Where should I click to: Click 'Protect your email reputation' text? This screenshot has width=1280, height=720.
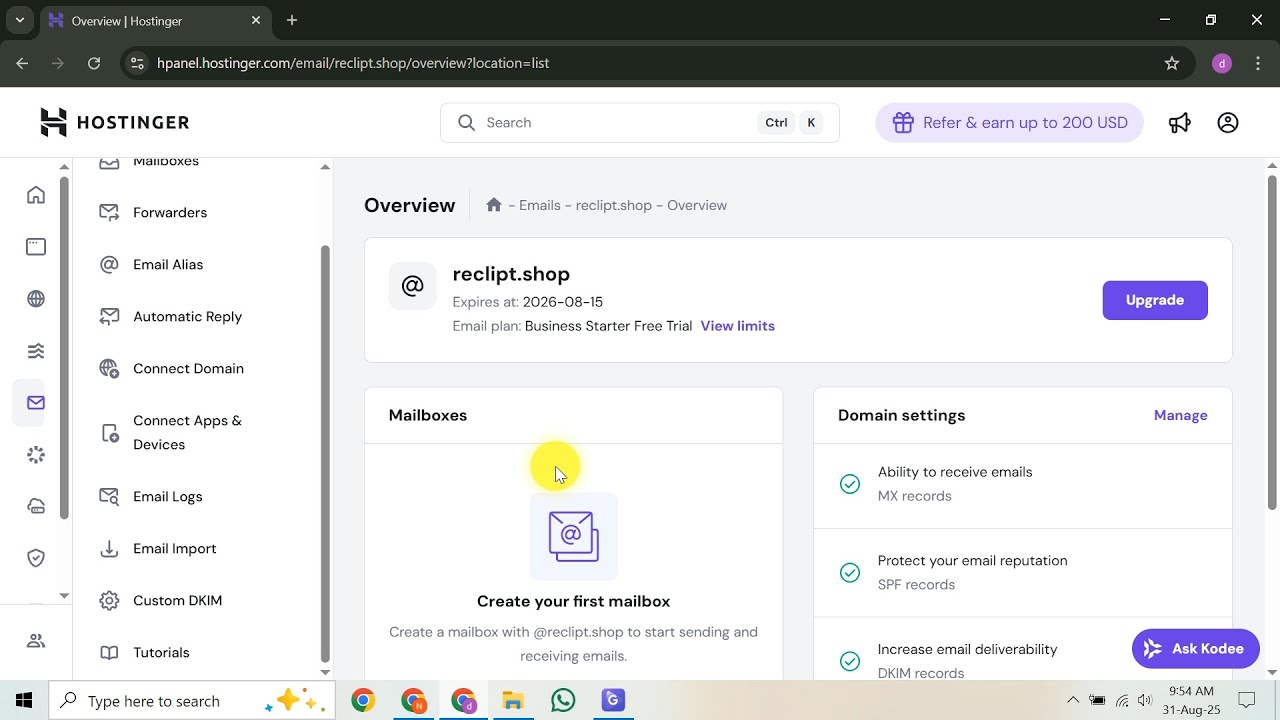coord(973,561)
